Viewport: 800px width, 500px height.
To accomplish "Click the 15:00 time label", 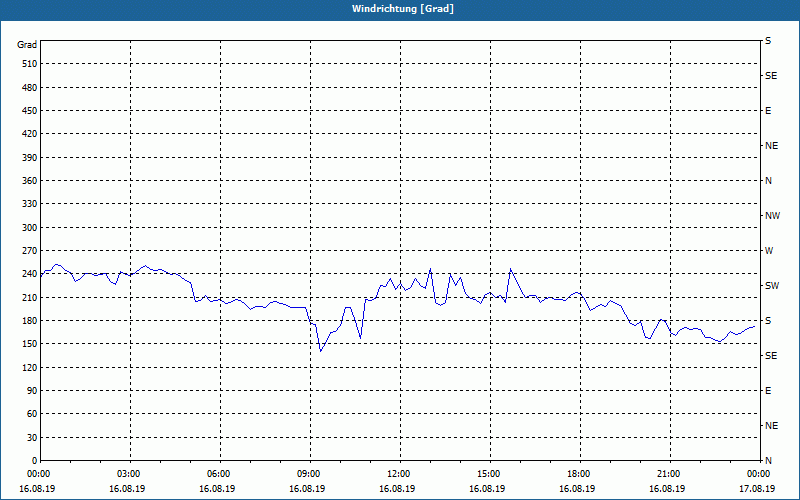I will [489, 474].
